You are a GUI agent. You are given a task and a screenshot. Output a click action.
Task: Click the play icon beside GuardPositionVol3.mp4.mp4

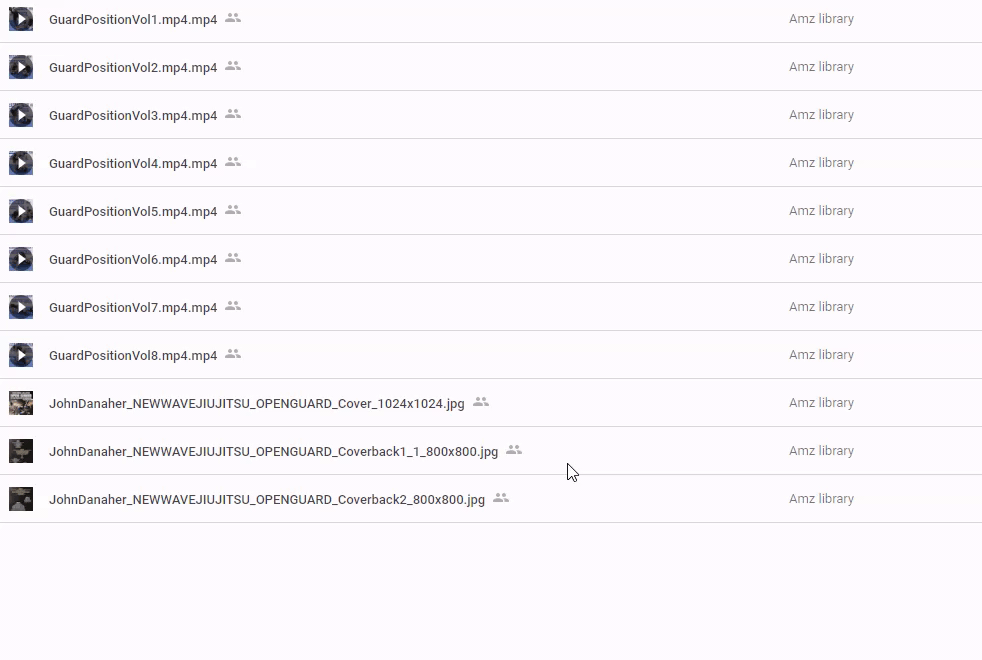(21, 115)
